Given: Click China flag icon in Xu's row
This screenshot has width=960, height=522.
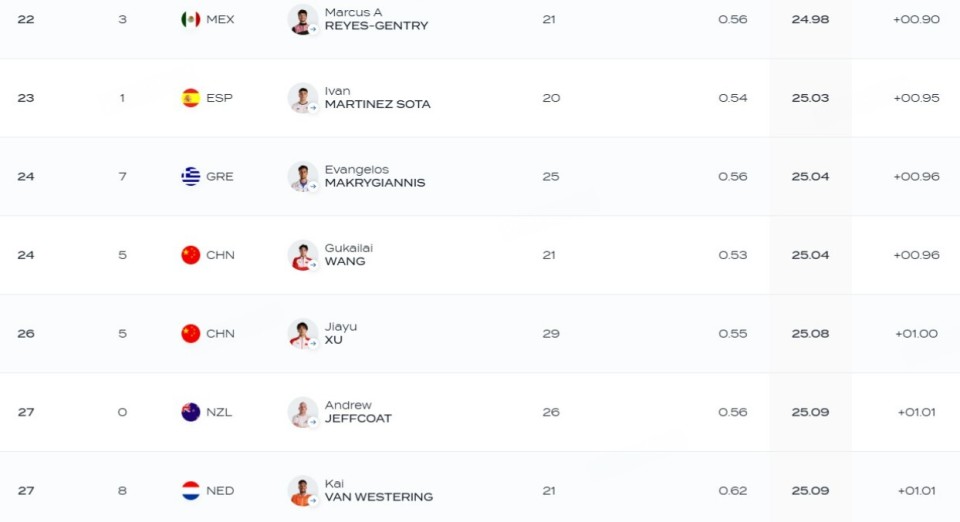Looking at the screenshot, I should pos(191,333).
